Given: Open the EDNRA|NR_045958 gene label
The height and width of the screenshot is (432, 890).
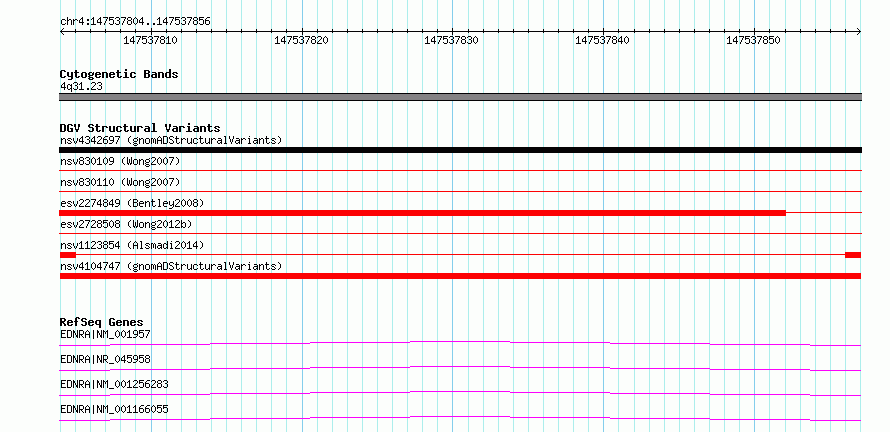Looking at the screenshot, I should (105, 359).
